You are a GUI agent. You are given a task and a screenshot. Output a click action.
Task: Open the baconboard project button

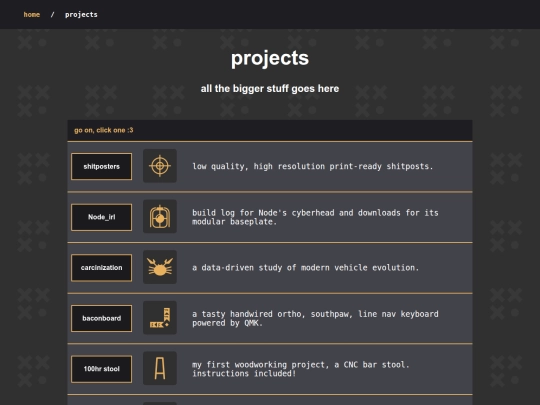[102, 319]
